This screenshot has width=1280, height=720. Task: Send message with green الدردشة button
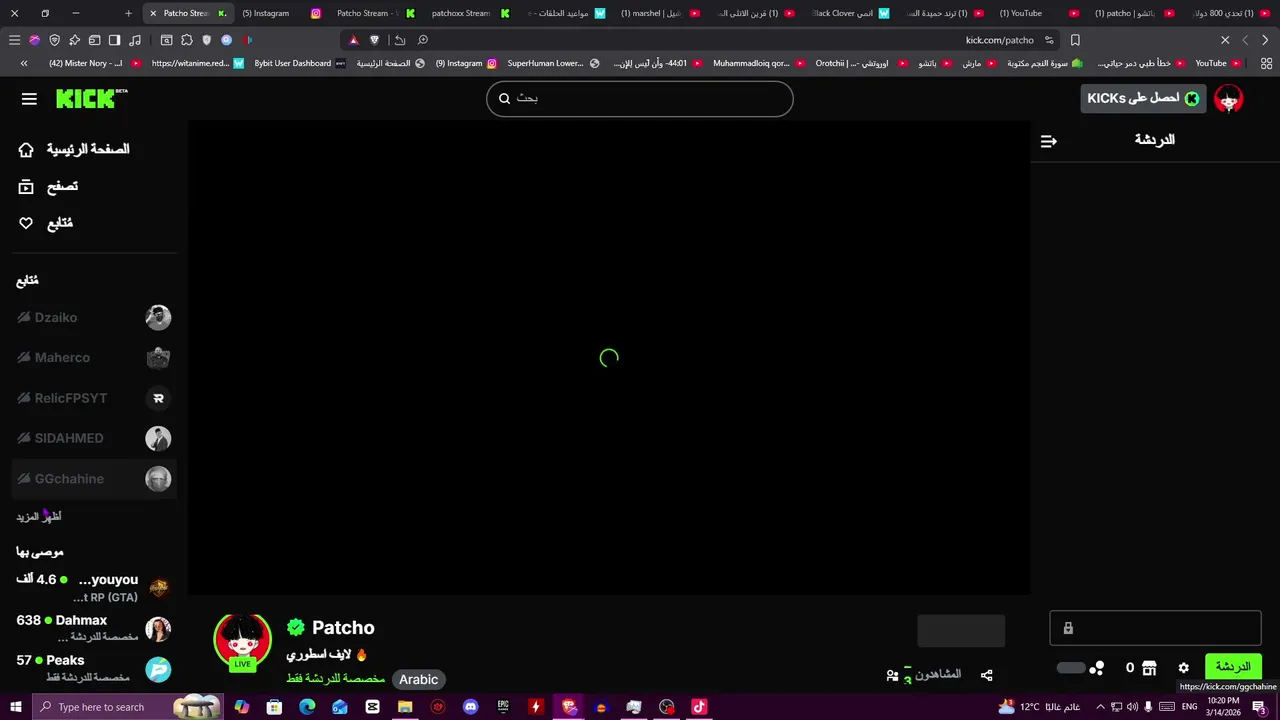[1233, 667]
